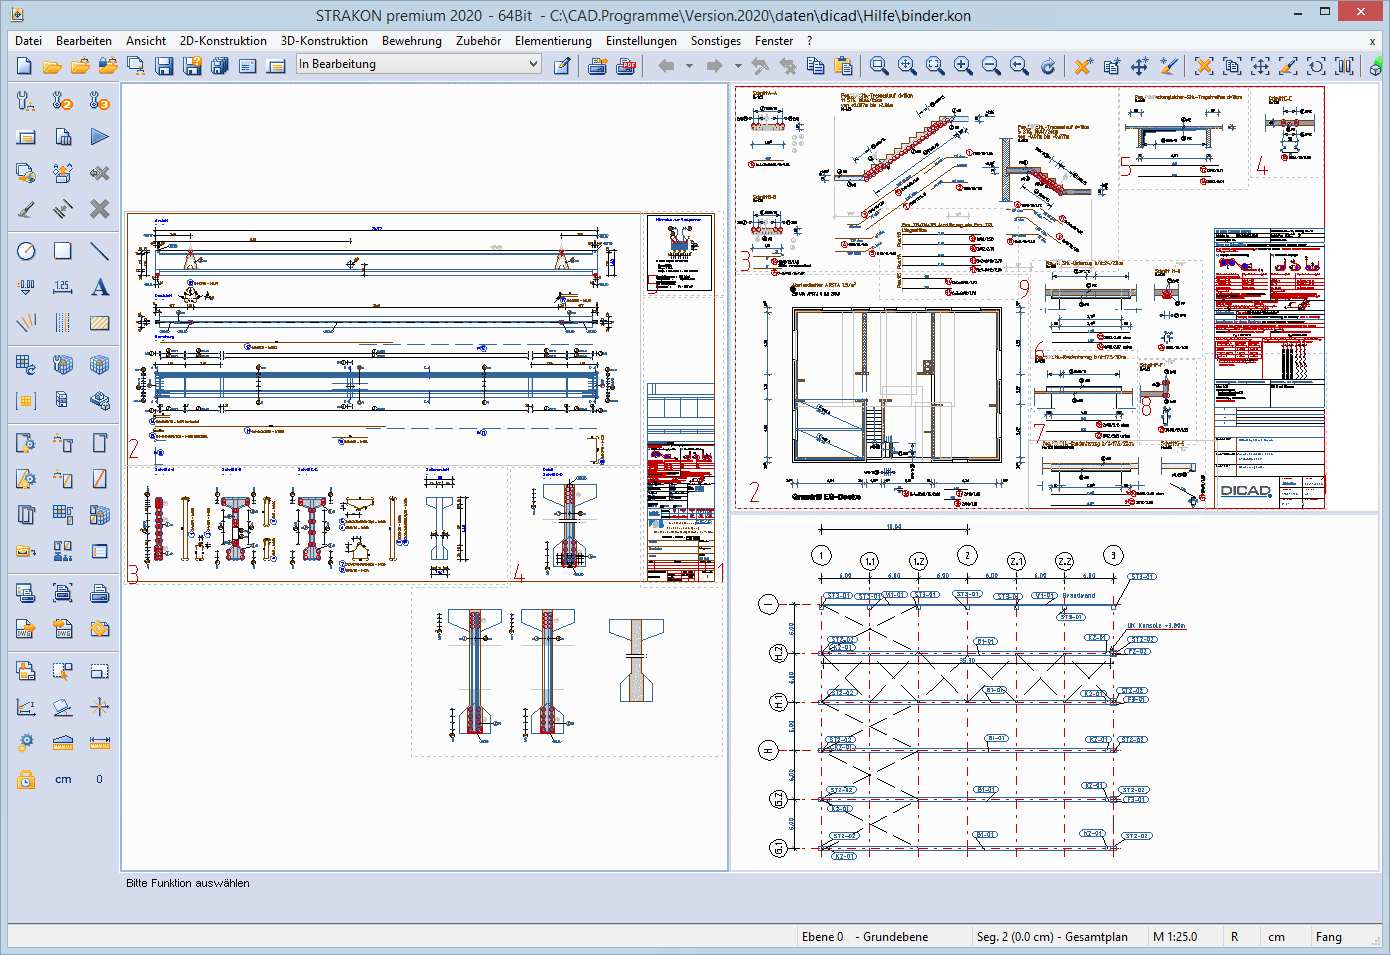
Task: Click the large gray X delete icon
Action: (x=99, y=208)
